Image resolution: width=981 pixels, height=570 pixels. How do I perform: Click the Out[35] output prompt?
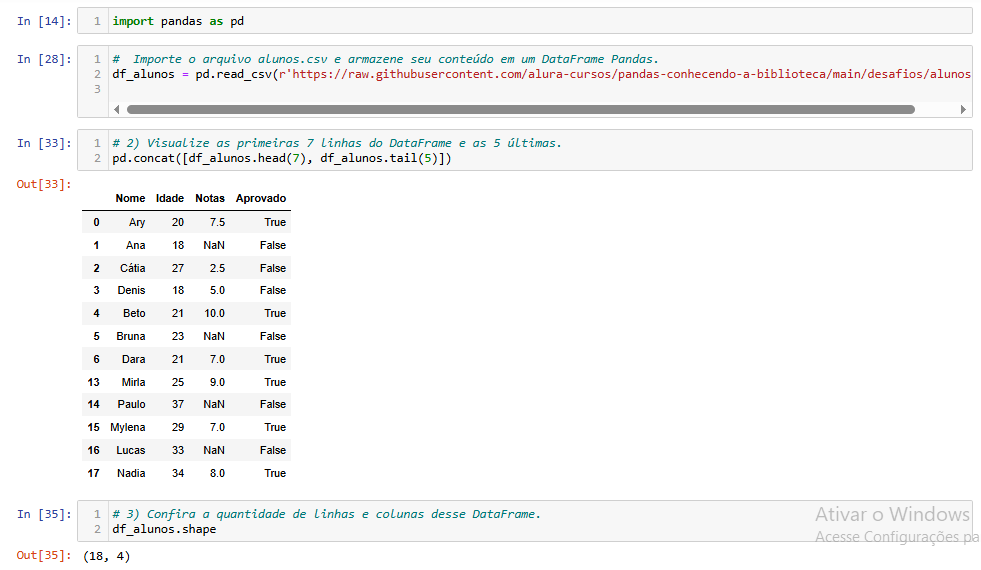point(44,555)
